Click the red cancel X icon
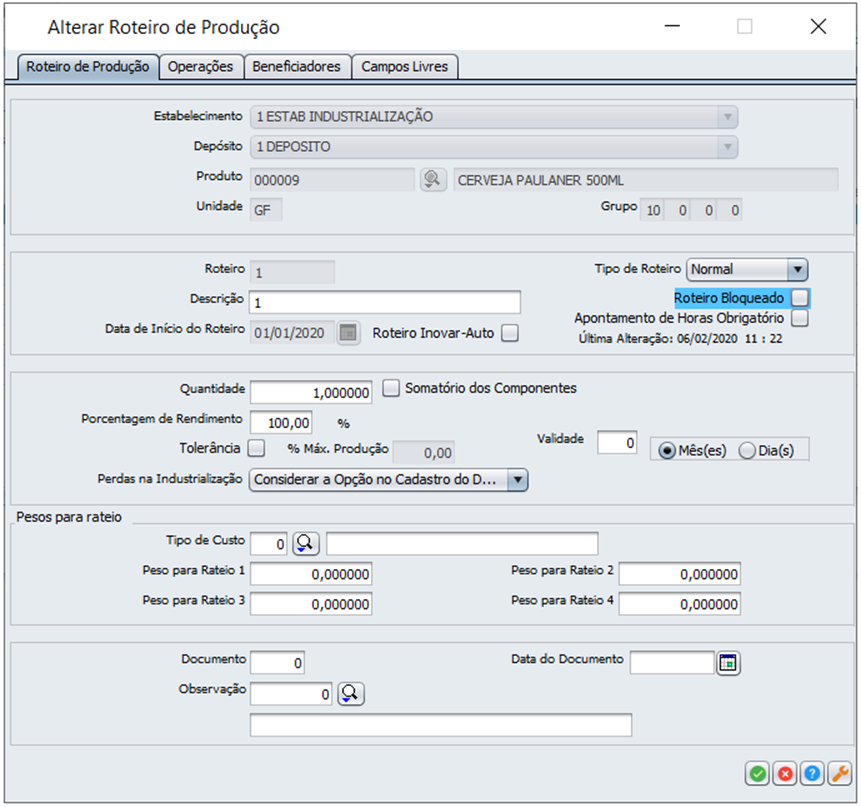This screenshot has height=807, width=861. pos(785,774)
